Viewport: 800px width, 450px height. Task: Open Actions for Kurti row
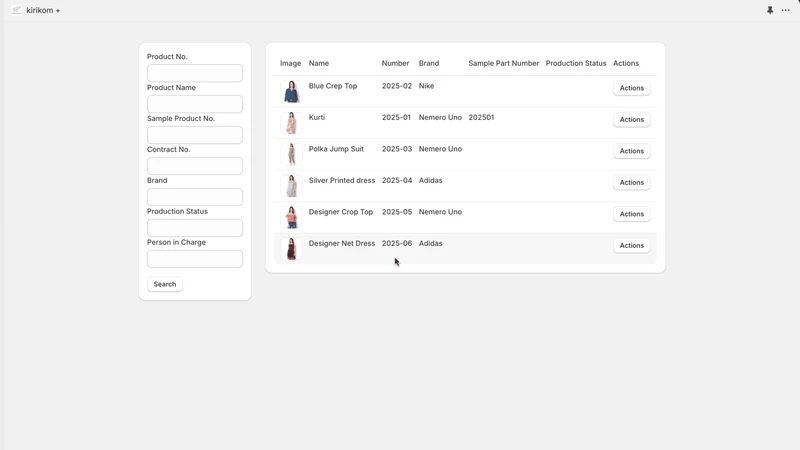(x=632, y=119)
